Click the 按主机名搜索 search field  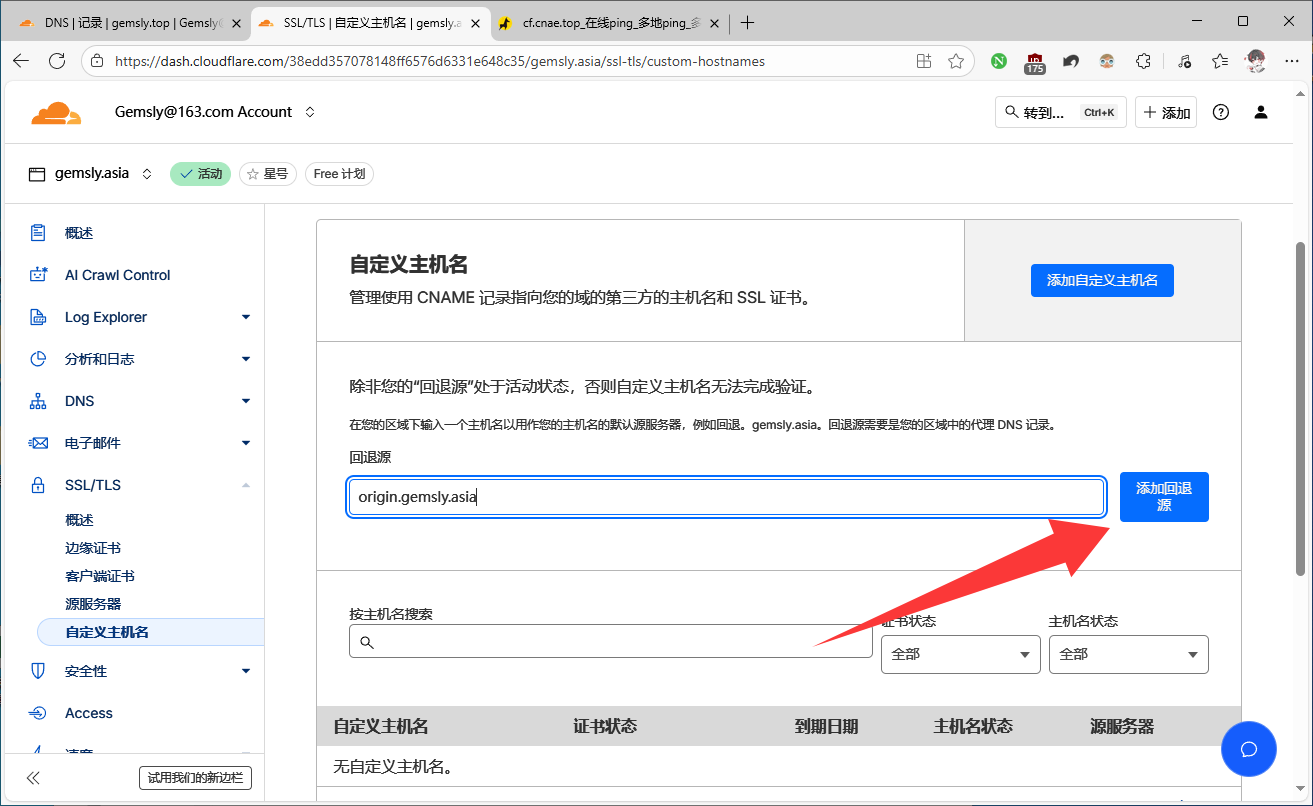coord(610,641)
